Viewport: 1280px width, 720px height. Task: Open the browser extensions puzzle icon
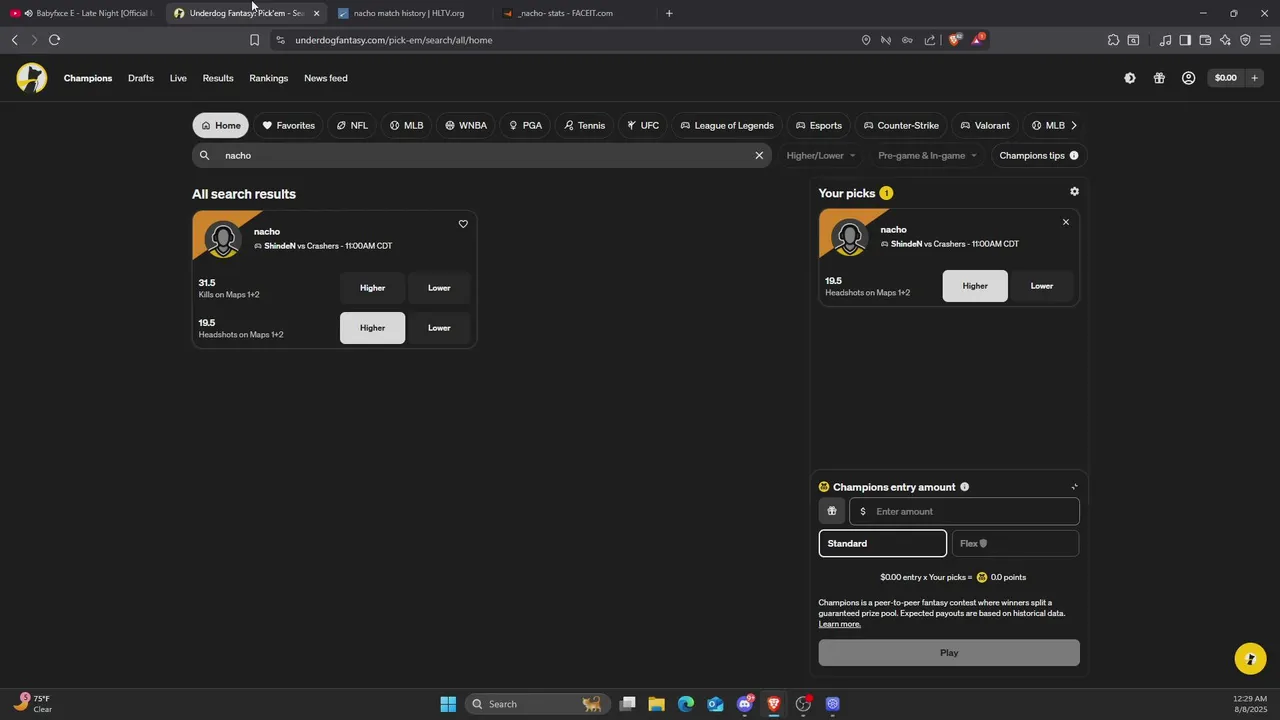pos(1113,40)
